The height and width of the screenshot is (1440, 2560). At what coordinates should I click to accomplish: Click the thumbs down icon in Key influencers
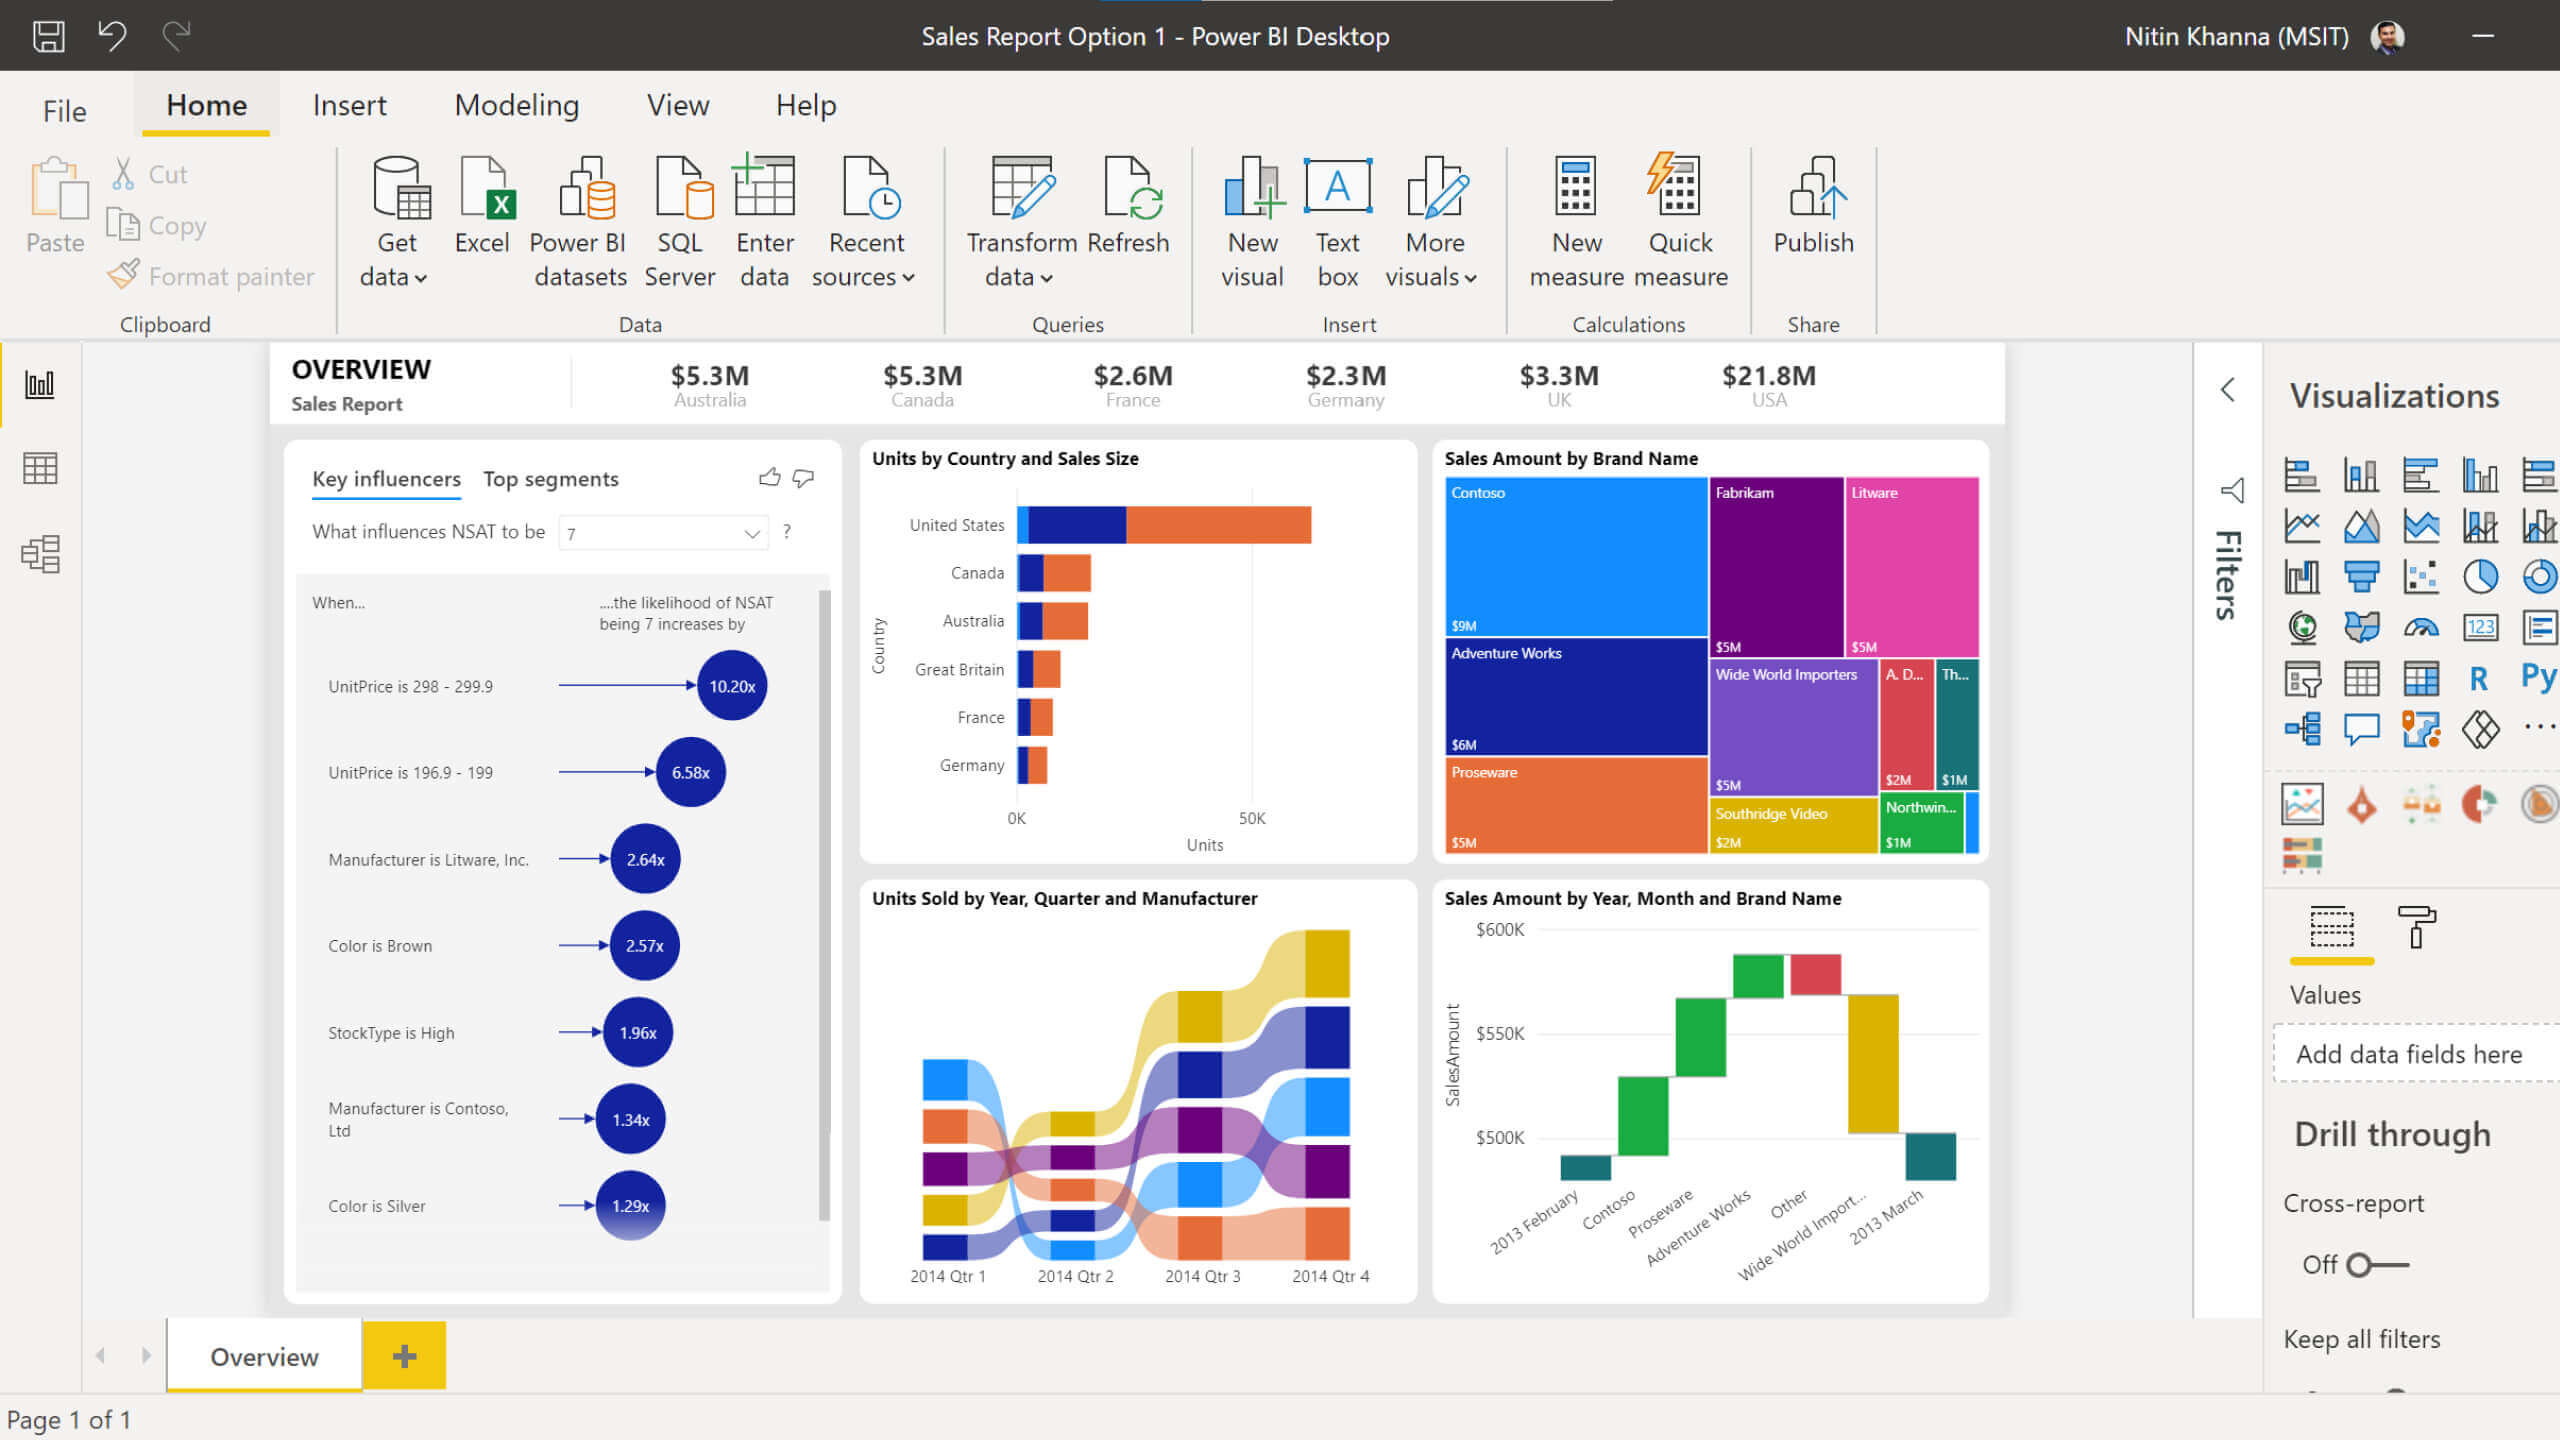pos(804,478)
